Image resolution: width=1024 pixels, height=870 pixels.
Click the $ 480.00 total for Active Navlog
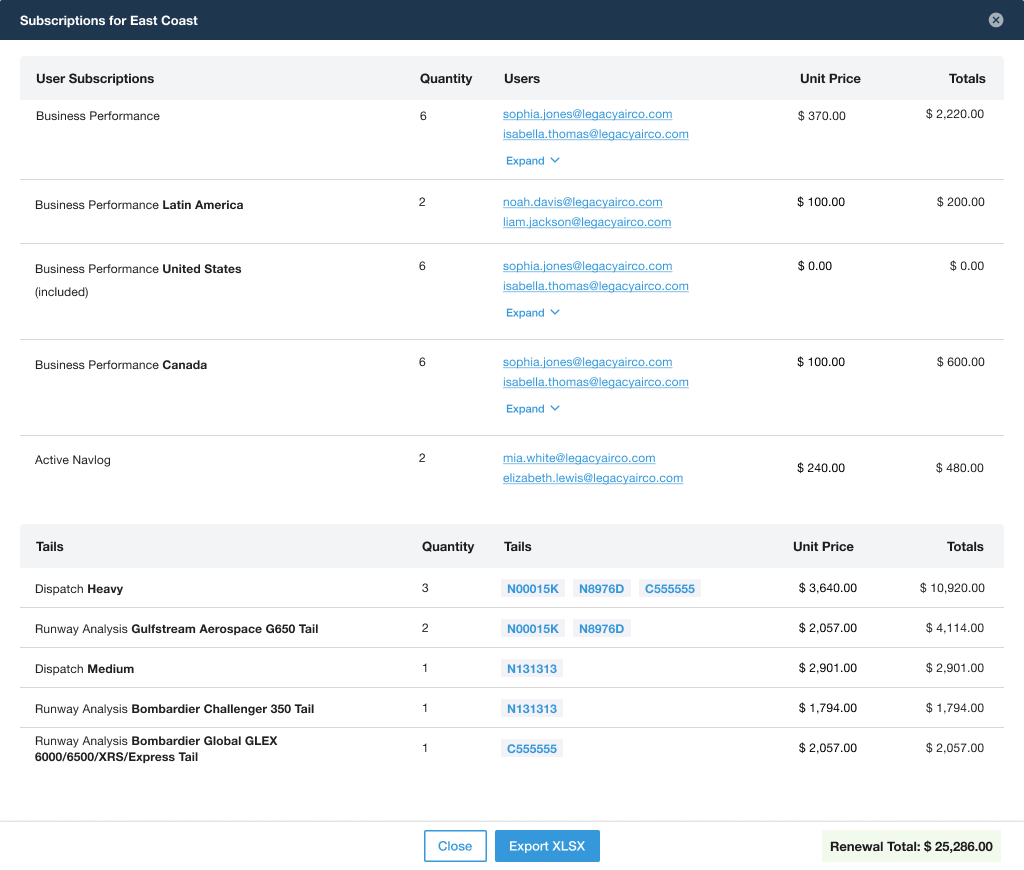pyautogui.click(x=959, y=468)
